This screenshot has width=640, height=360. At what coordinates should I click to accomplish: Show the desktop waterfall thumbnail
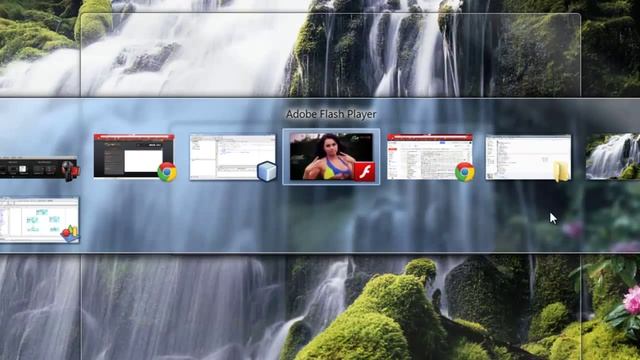click(x=613, y=157)
